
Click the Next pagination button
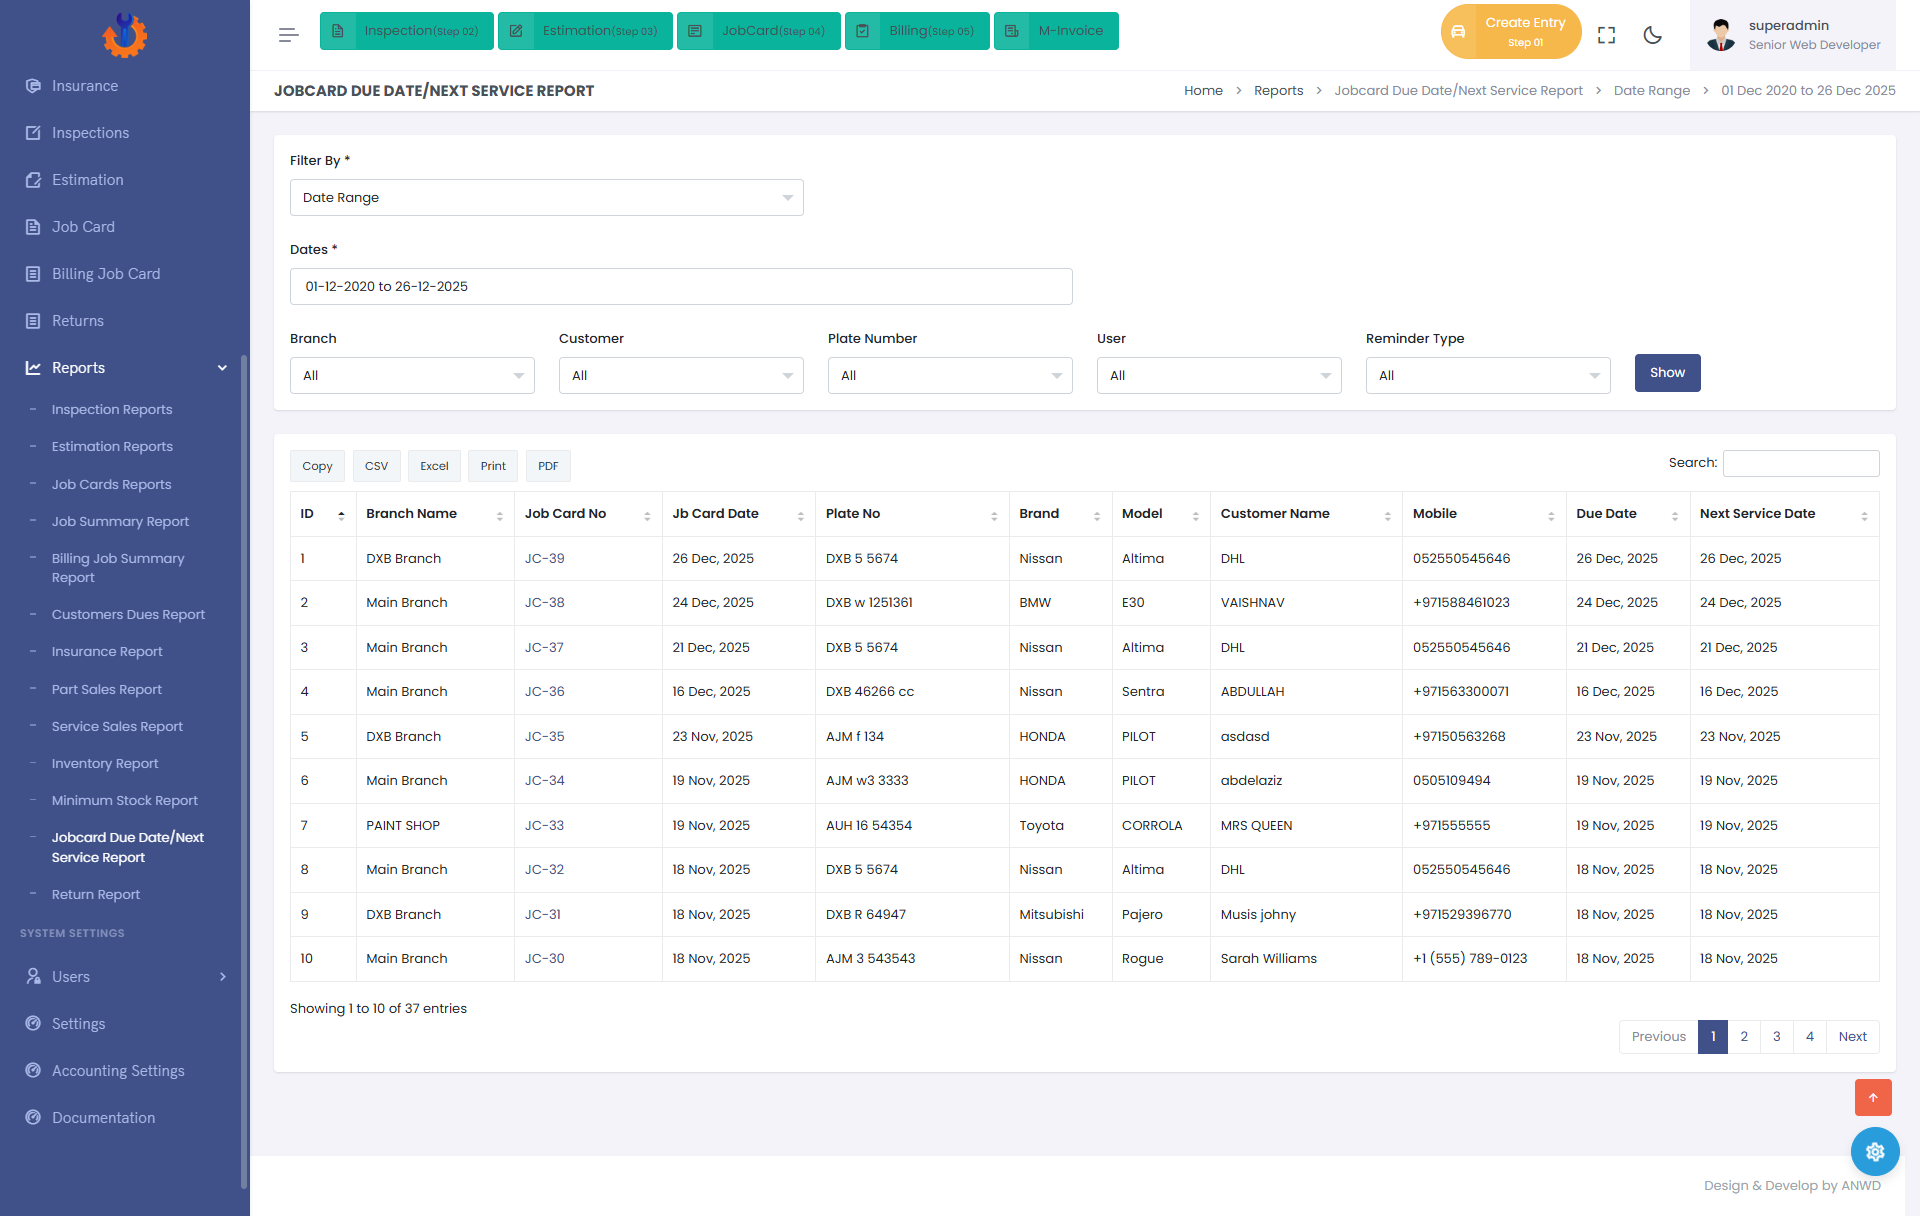[x=1853, y=1037]
